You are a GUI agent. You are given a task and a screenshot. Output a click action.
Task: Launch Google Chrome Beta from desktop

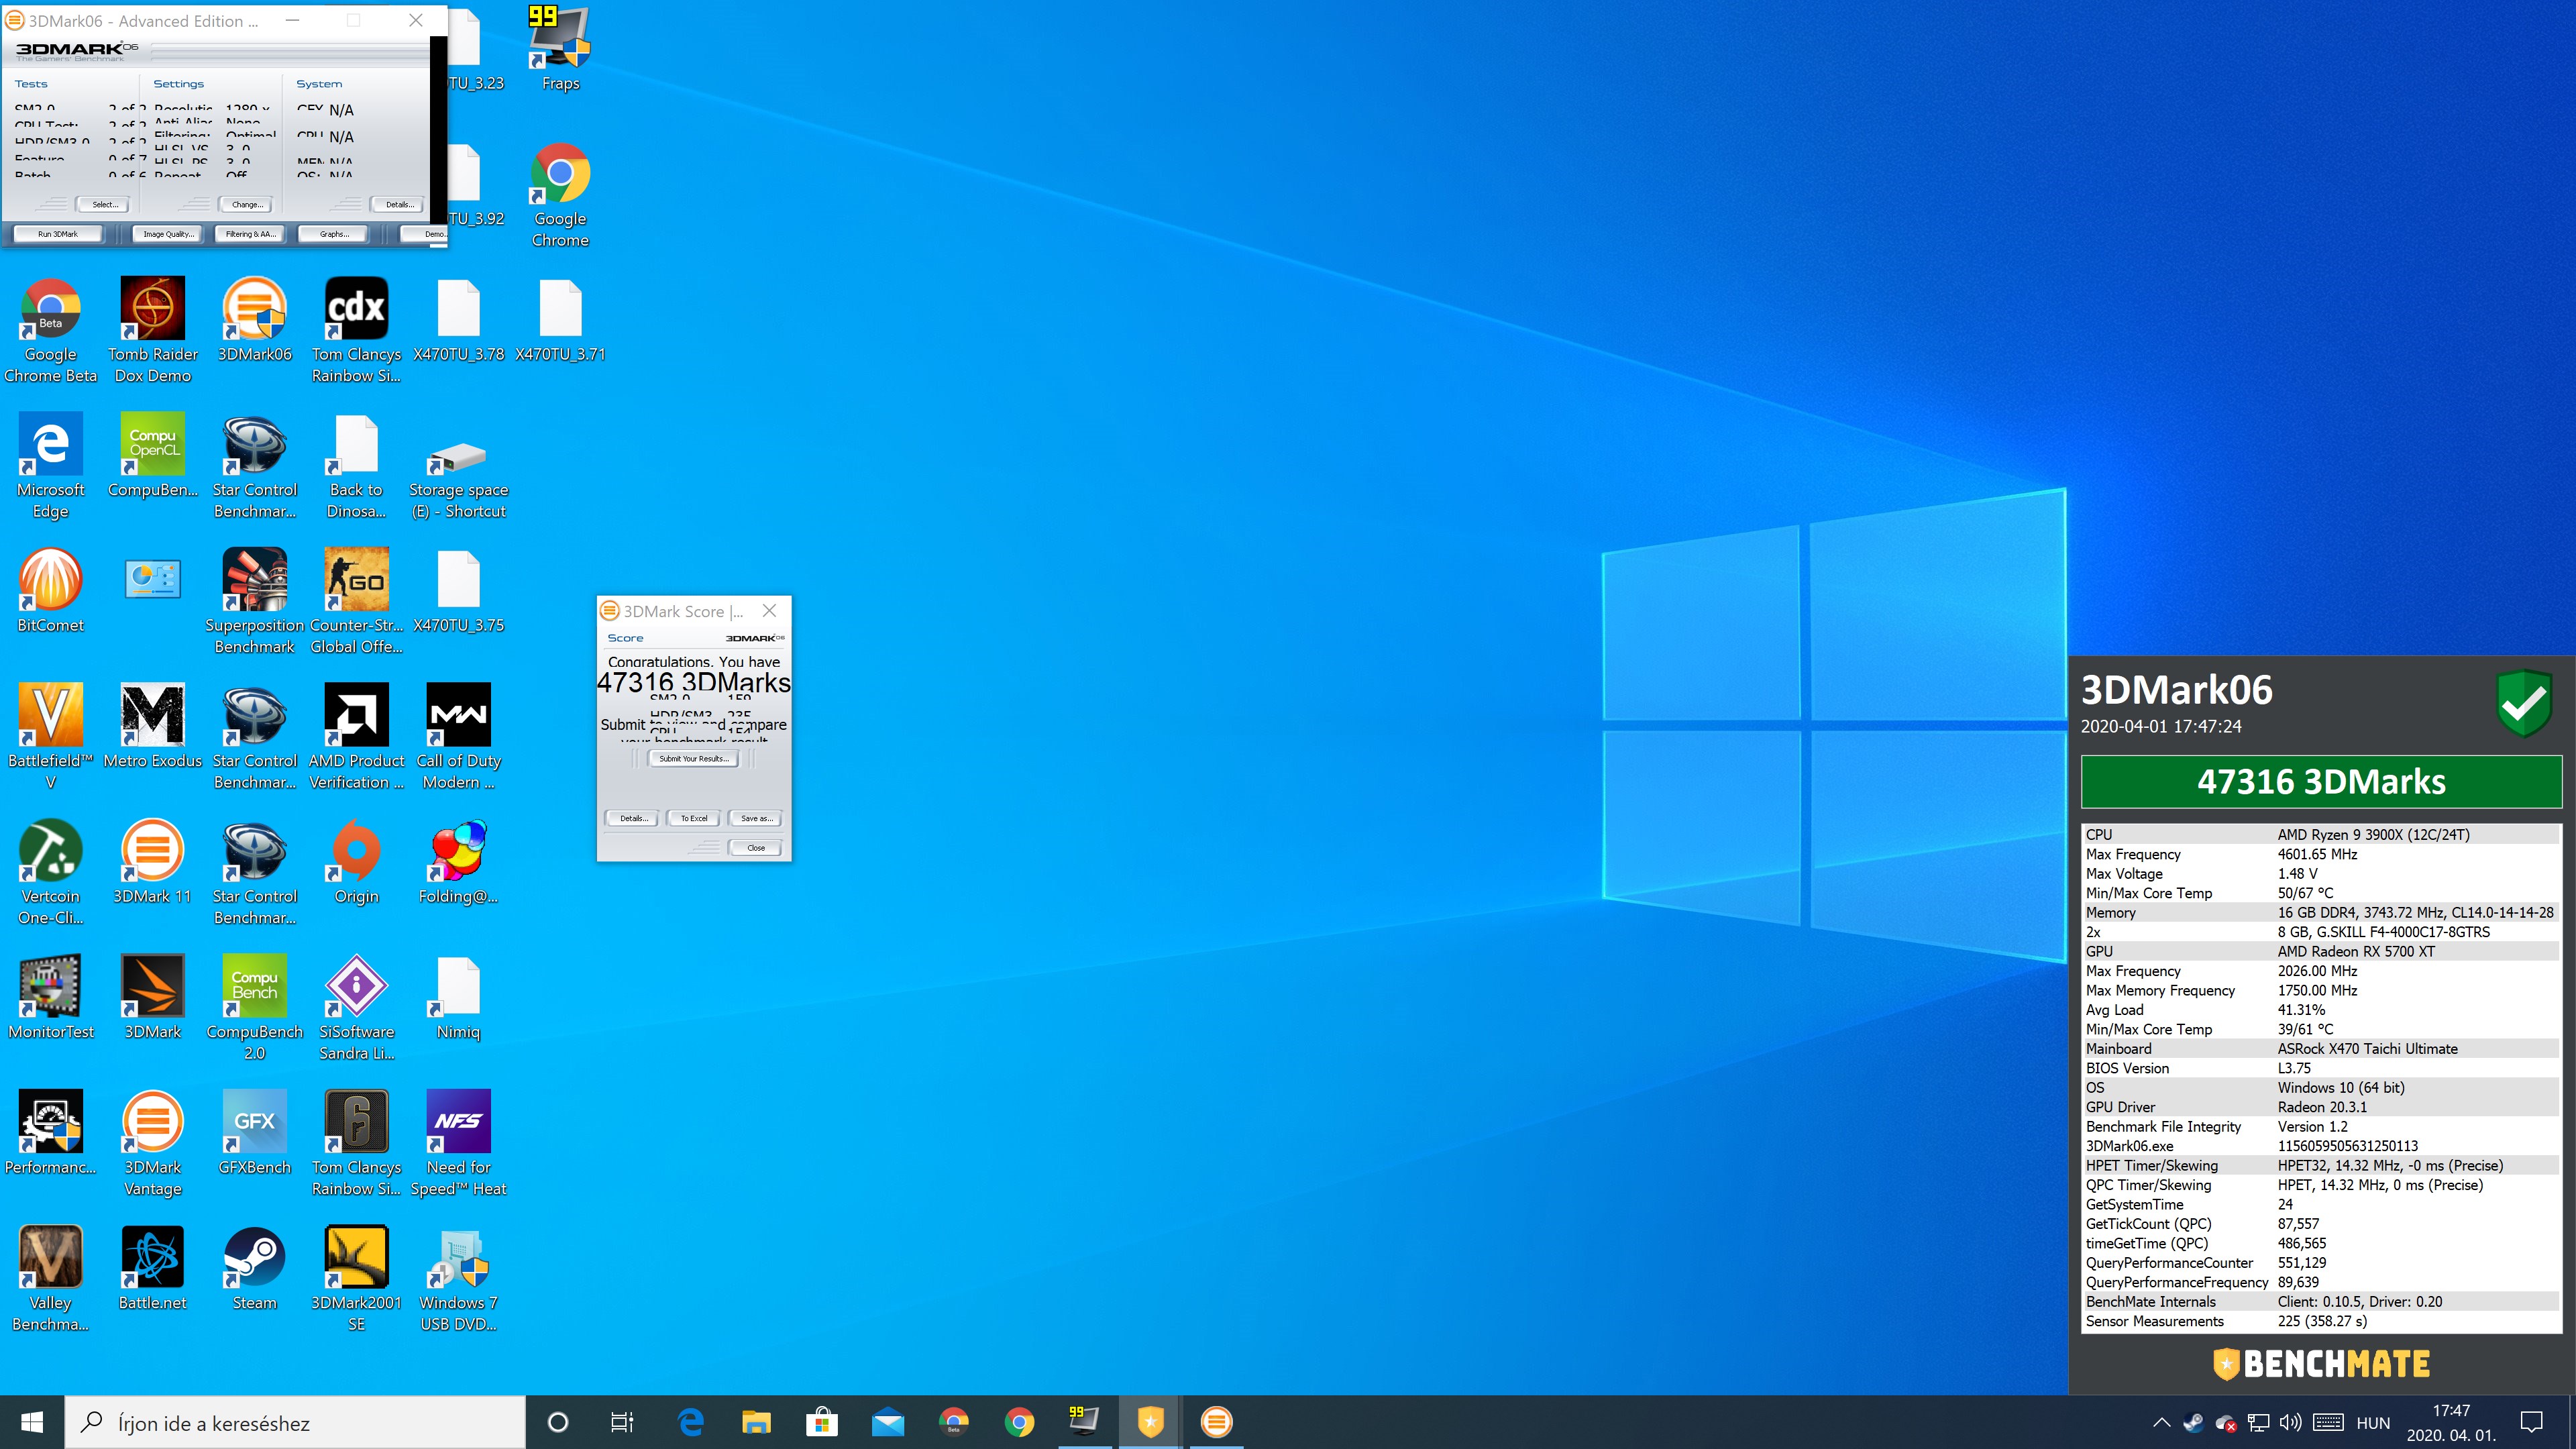51,331
